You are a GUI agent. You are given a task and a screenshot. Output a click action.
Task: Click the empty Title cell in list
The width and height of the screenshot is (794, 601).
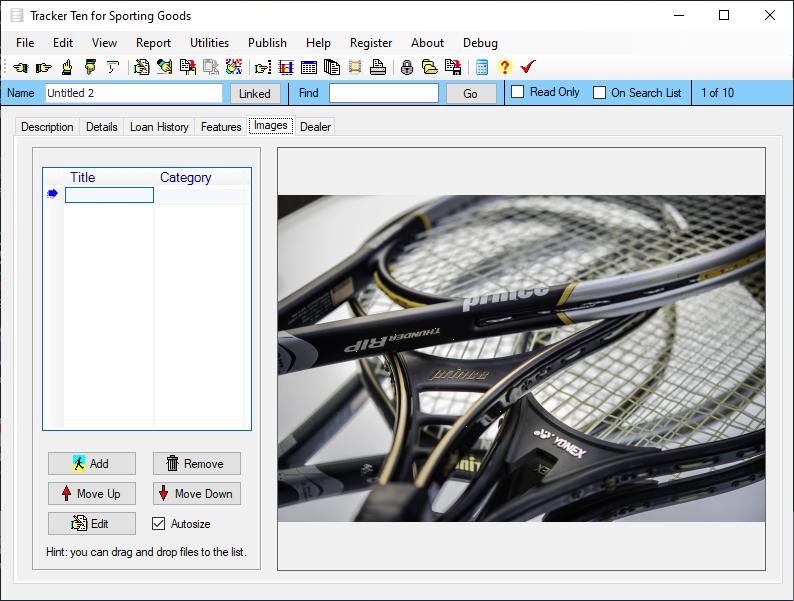109,195
